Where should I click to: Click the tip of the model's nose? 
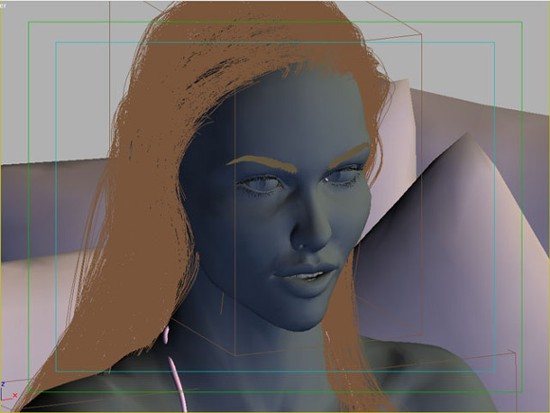tap(309, 242)
